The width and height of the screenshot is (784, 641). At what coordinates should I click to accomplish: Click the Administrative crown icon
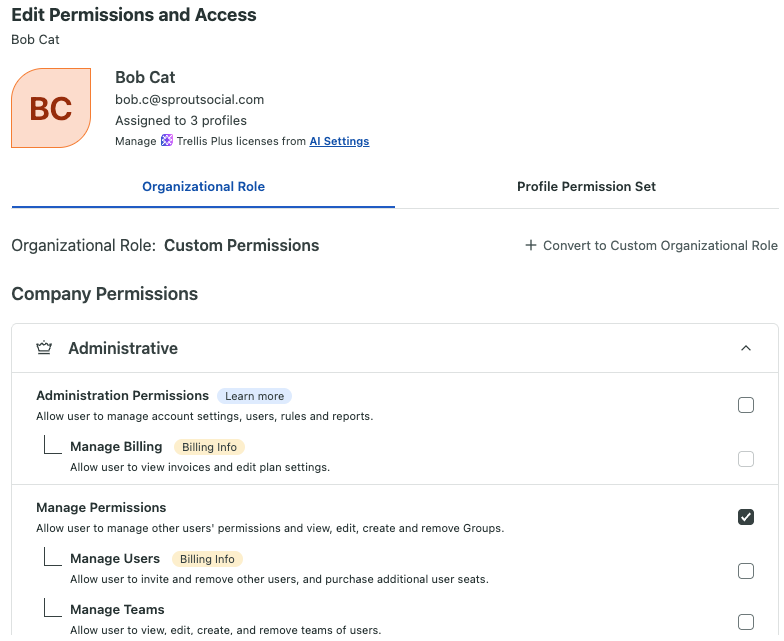44,348
